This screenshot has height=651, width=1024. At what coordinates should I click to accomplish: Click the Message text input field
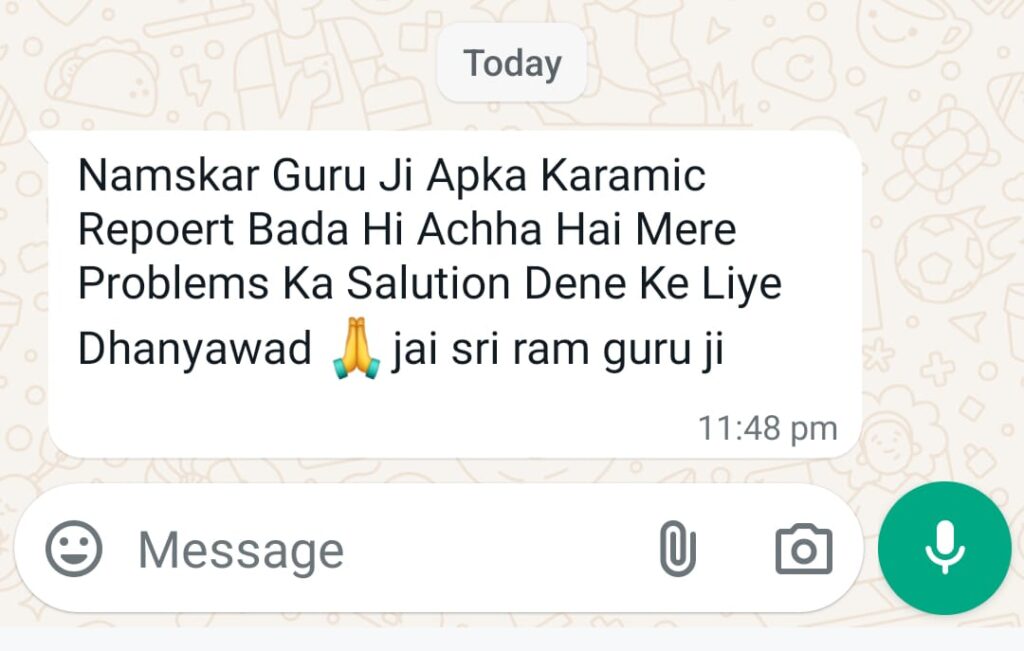click(385, 550)
